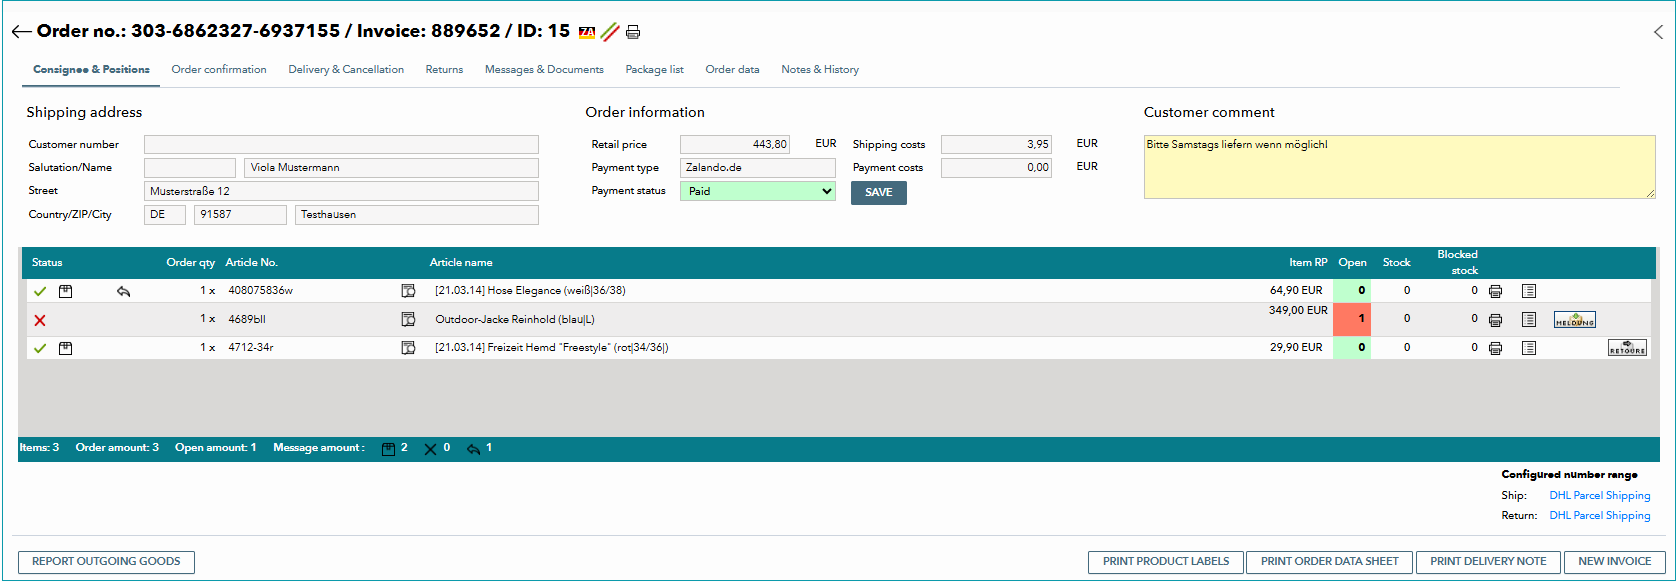Click Street field Musterstraße 12
This screenshot has height=582, width=1676.
(x=341, y=191)
